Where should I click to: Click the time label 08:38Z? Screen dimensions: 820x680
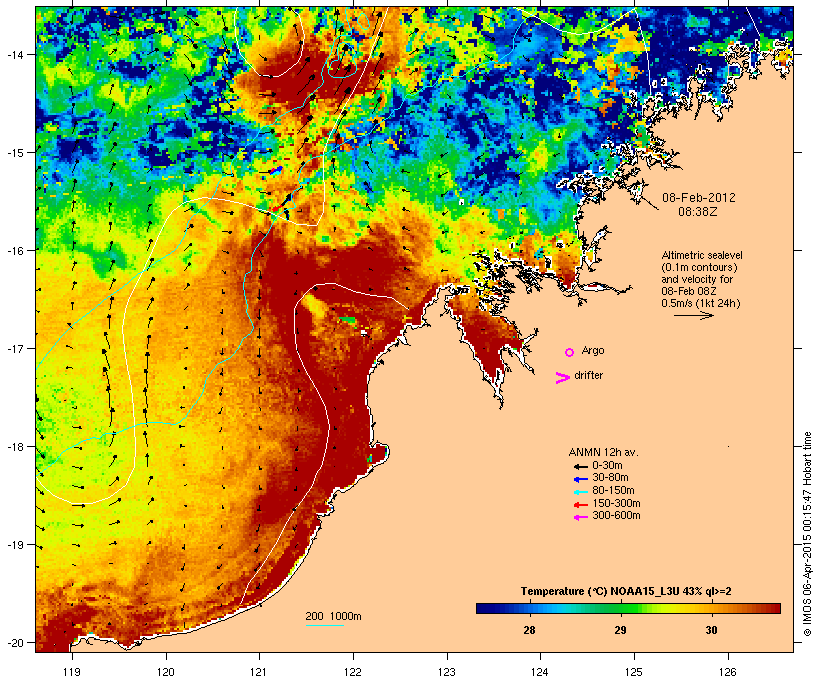(698, 212)
